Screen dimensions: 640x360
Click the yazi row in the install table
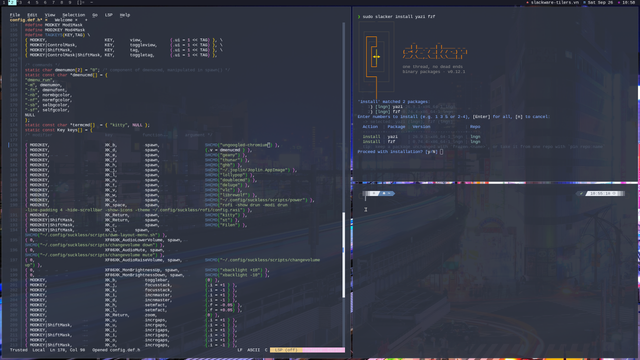click(x=421, y=137)
